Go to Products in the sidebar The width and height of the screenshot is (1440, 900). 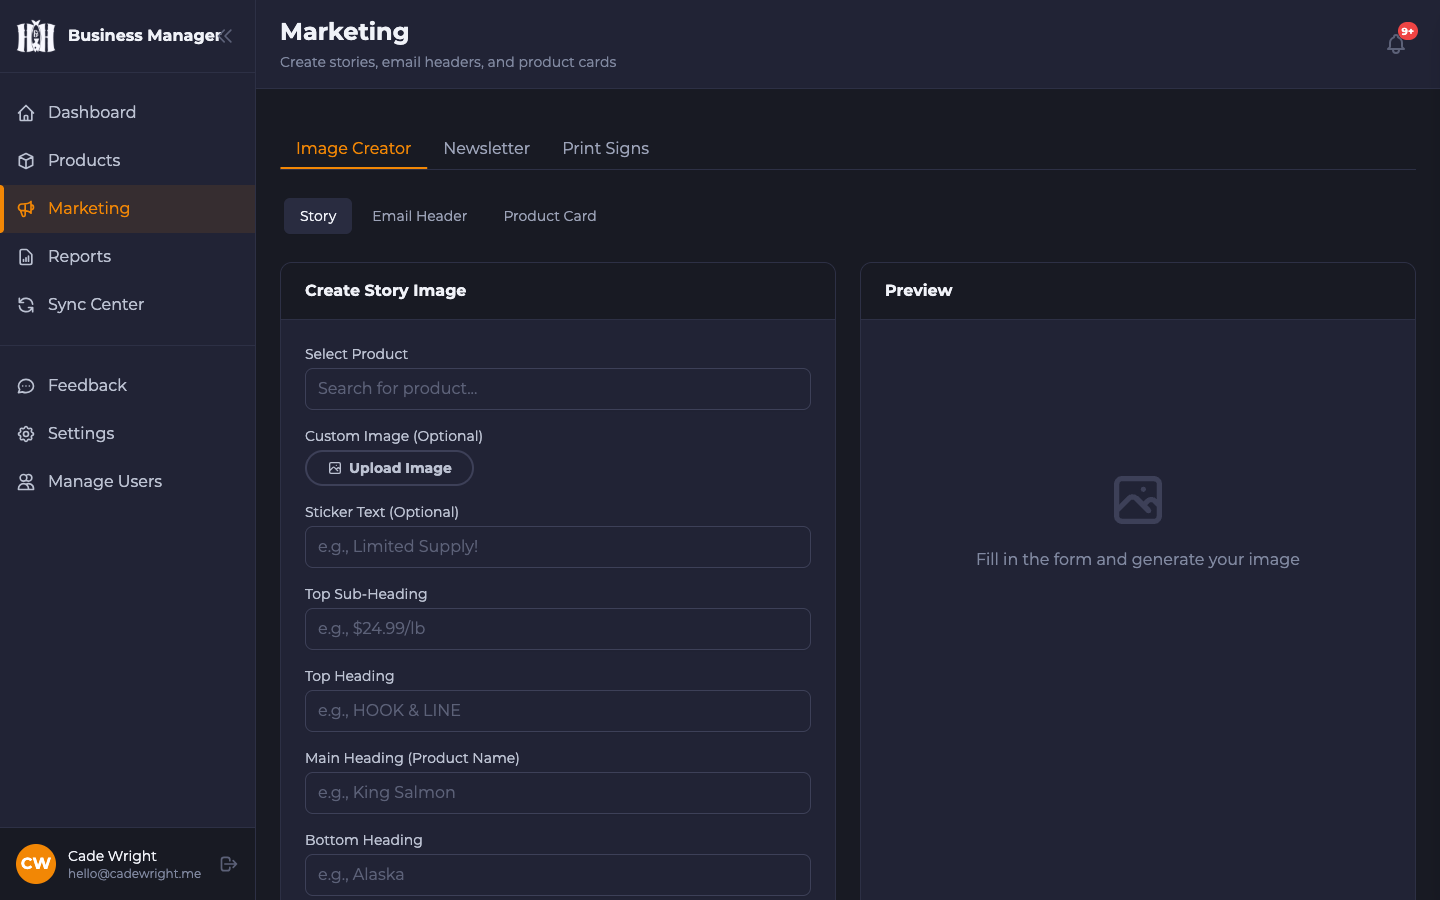pos(128,161)
